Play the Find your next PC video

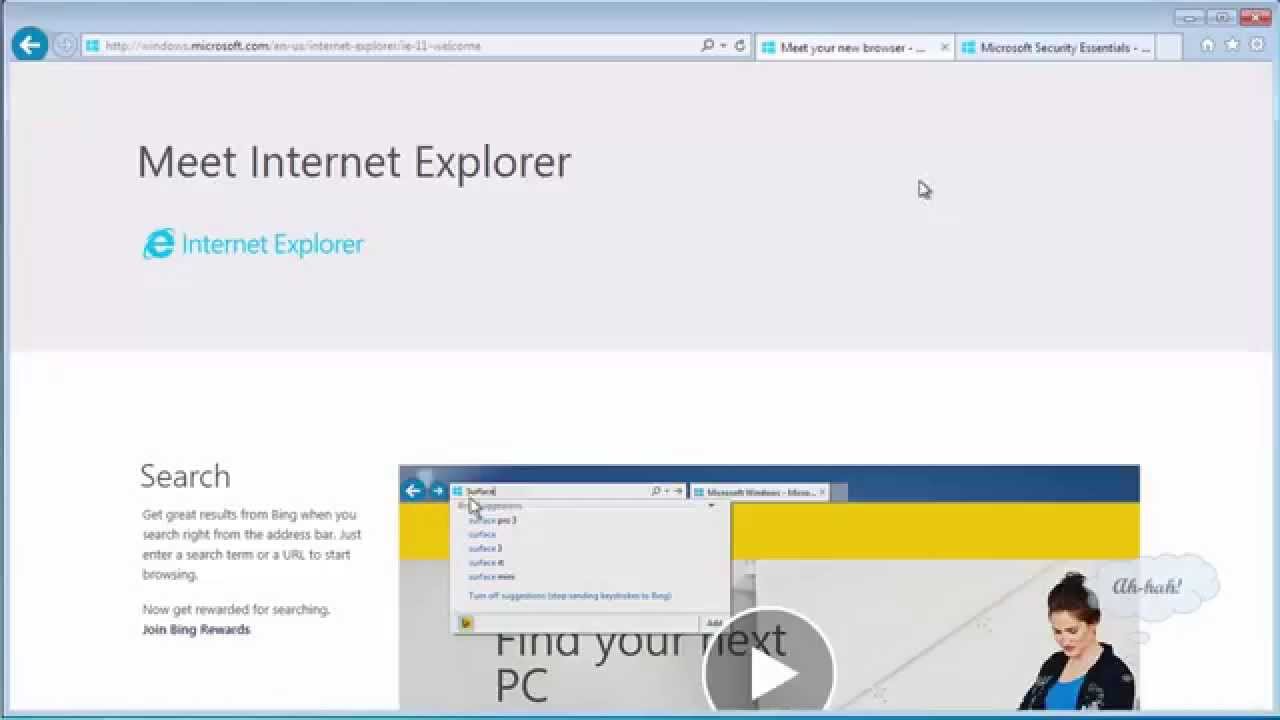768,672
